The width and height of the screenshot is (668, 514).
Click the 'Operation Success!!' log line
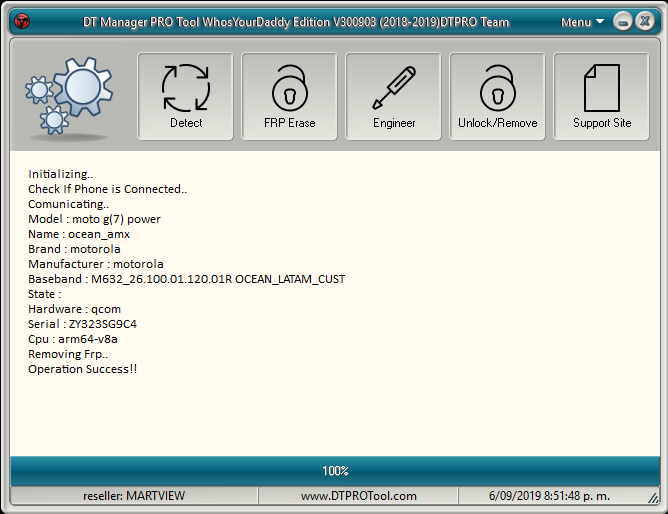click(x=82, y=369)
